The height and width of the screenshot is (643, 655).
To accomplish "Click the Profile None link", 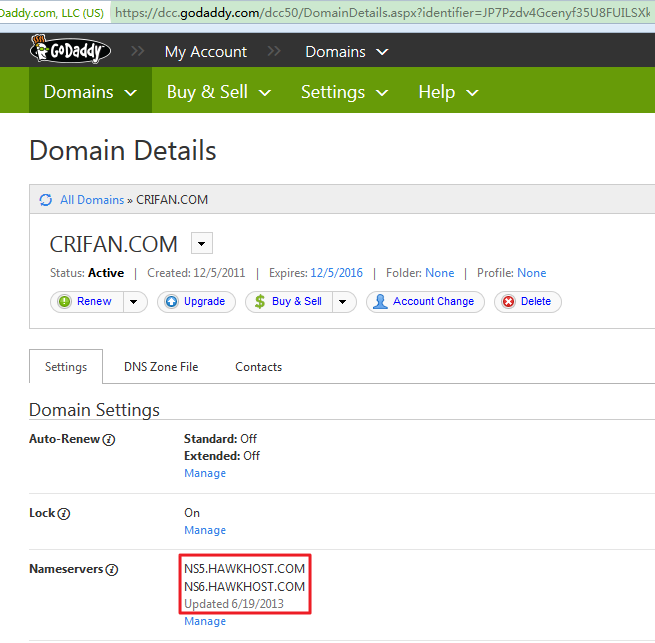I will click(x=531, y=273).
